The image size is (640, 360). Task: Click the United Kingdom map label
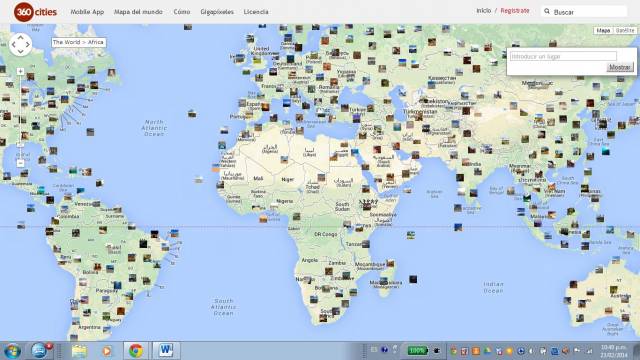click(x=261, y=51)
